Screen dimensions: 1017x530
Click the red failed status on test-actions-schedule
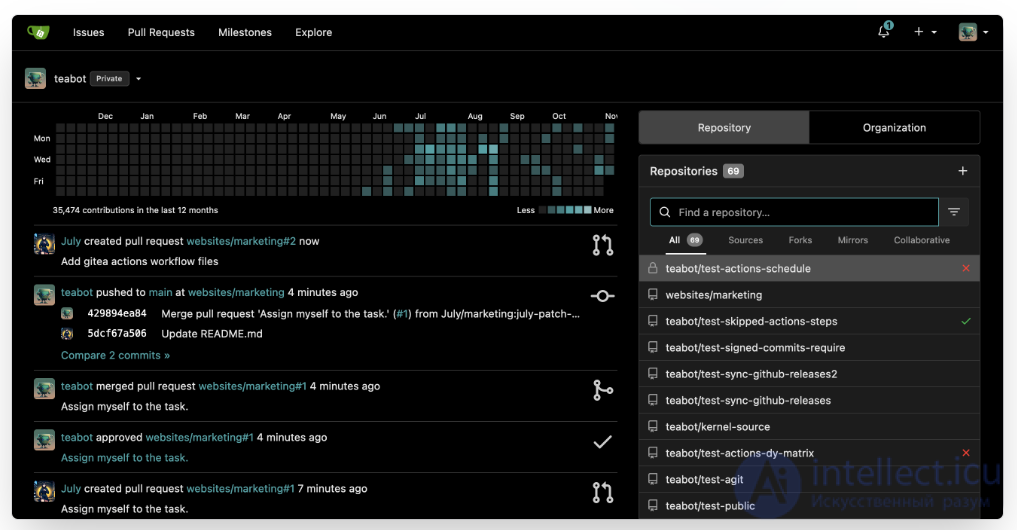(965, 269)
